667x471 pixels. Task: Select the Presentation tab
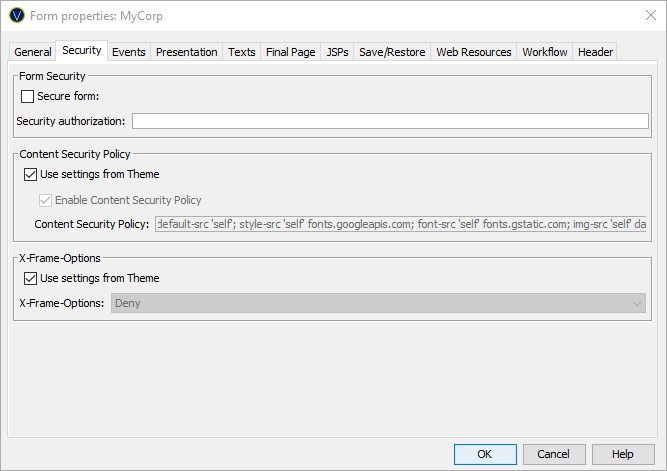pos(186,52)
